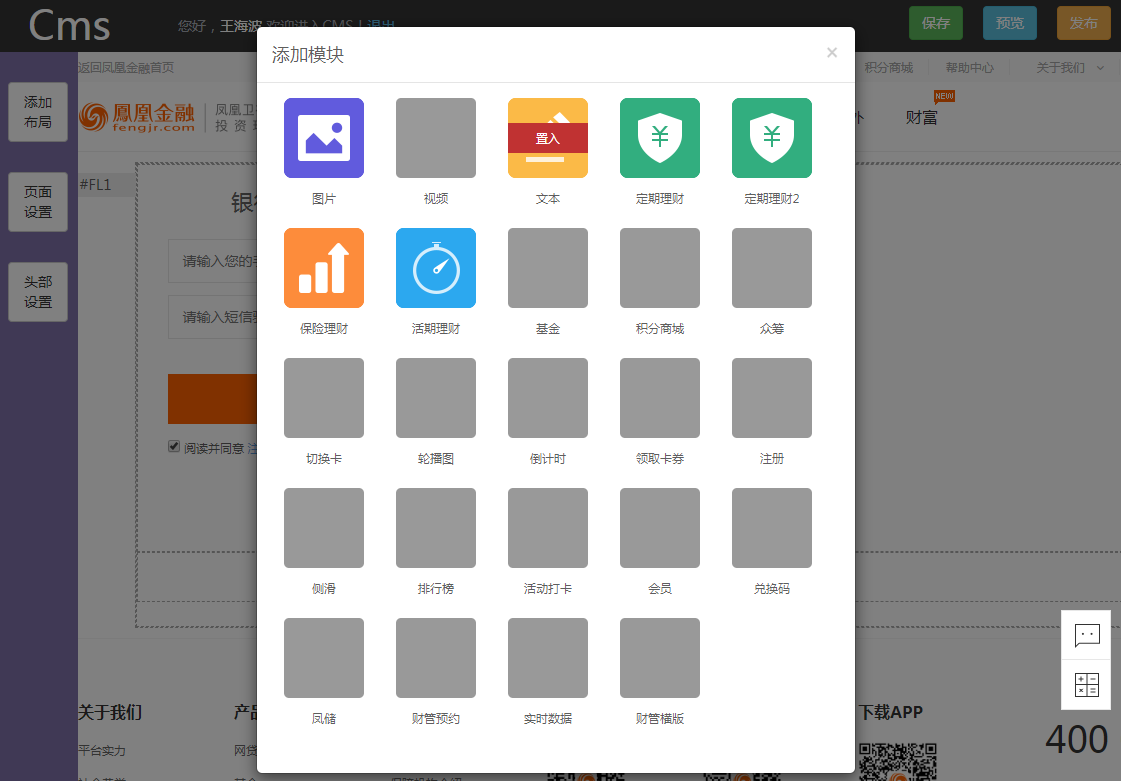Choose the 排行榜 ranking module

[x=436, y=528]
